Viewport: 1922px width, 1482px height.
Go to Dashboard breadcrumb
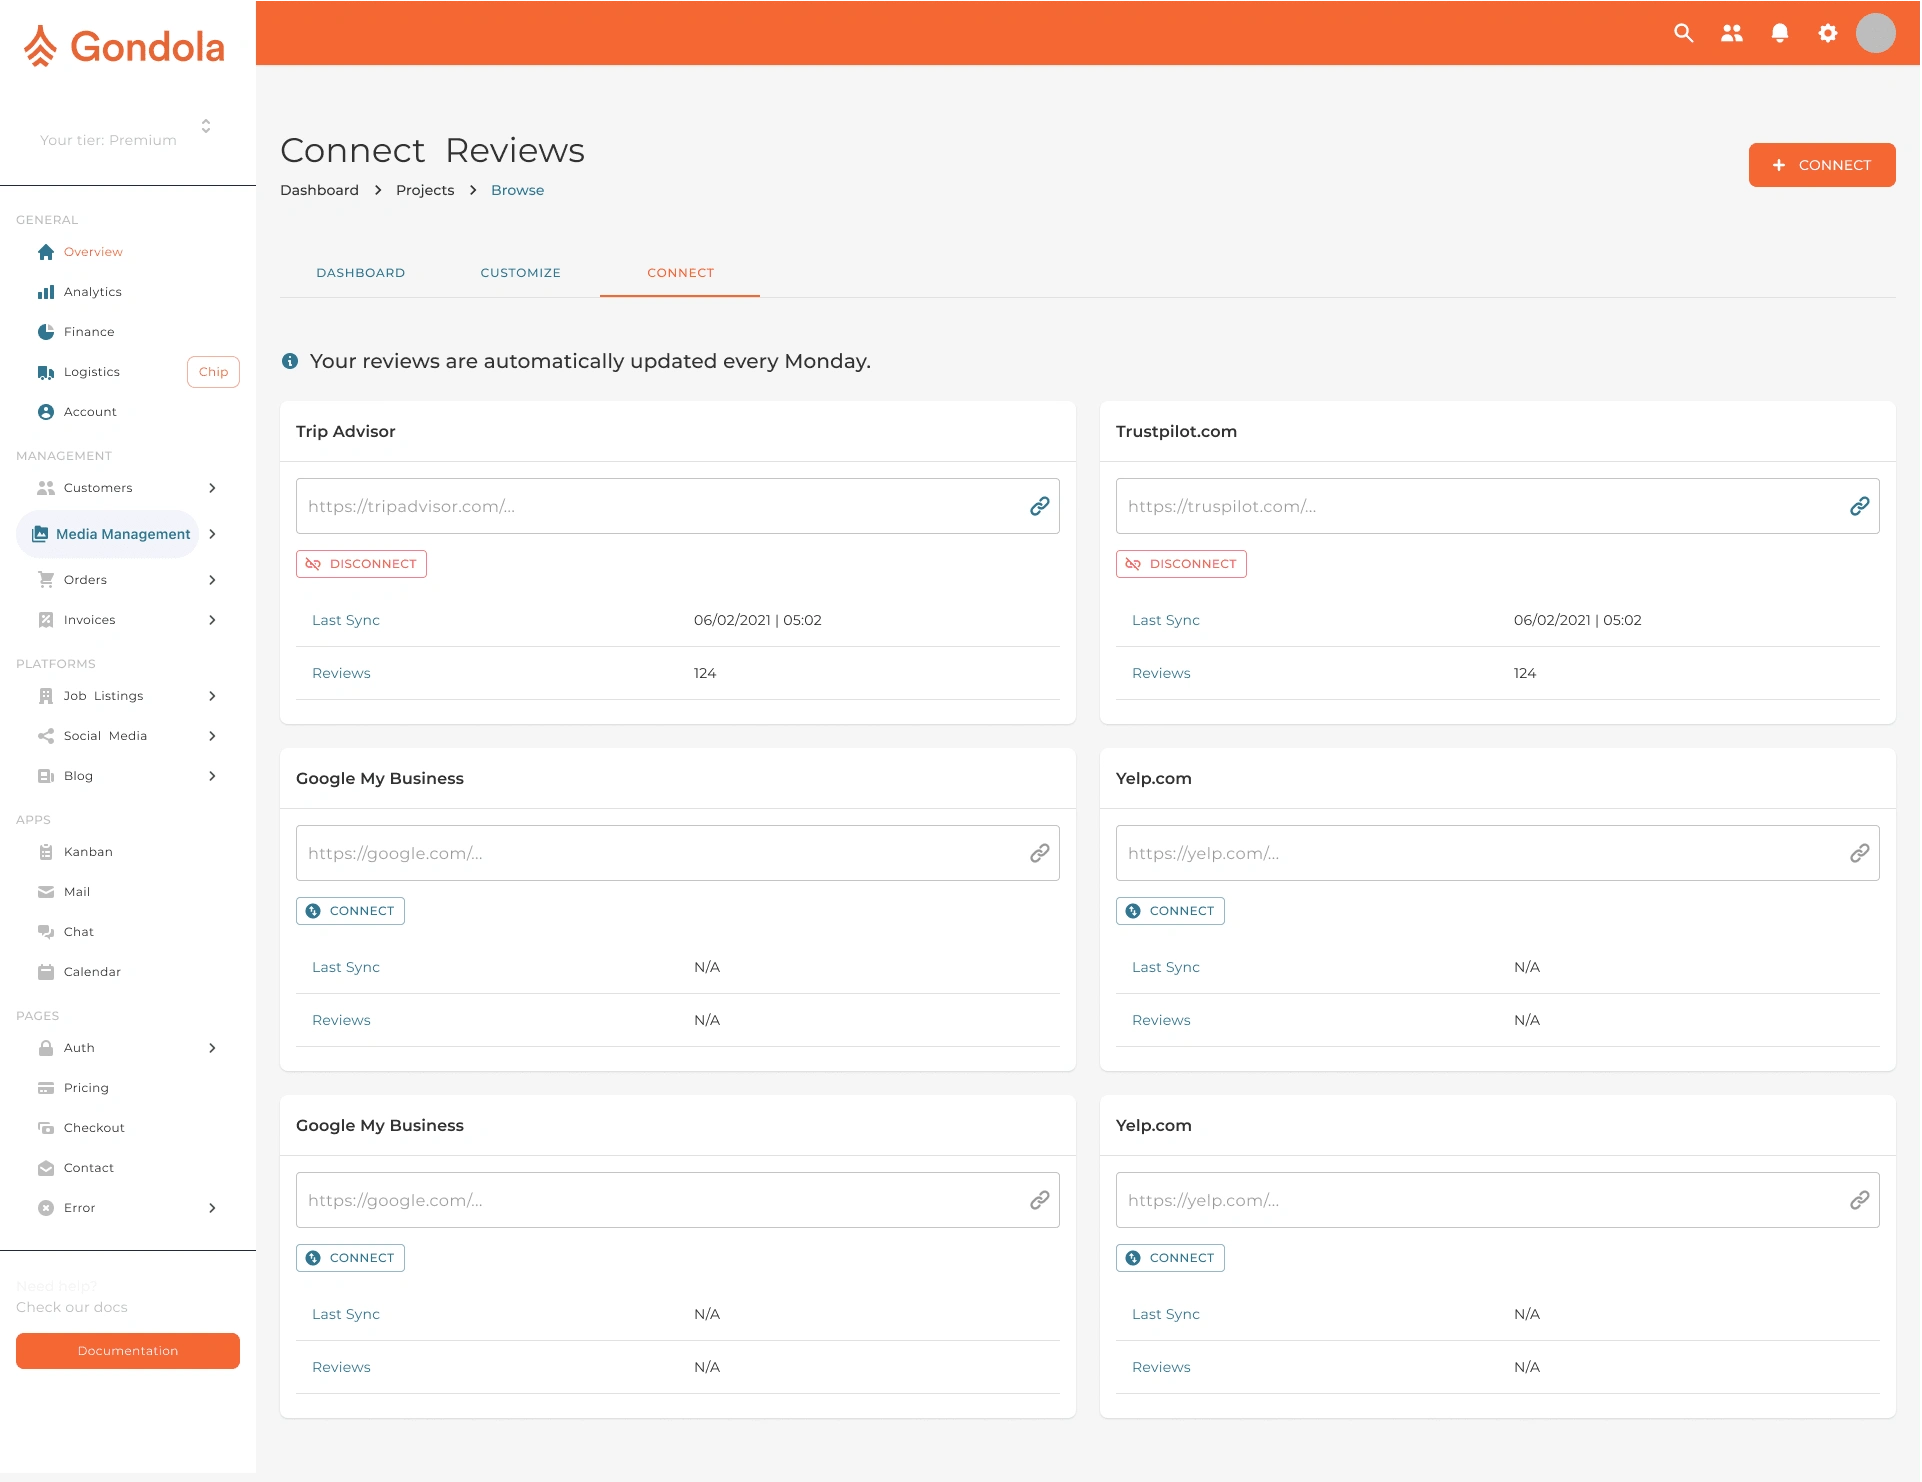(319, 190)
